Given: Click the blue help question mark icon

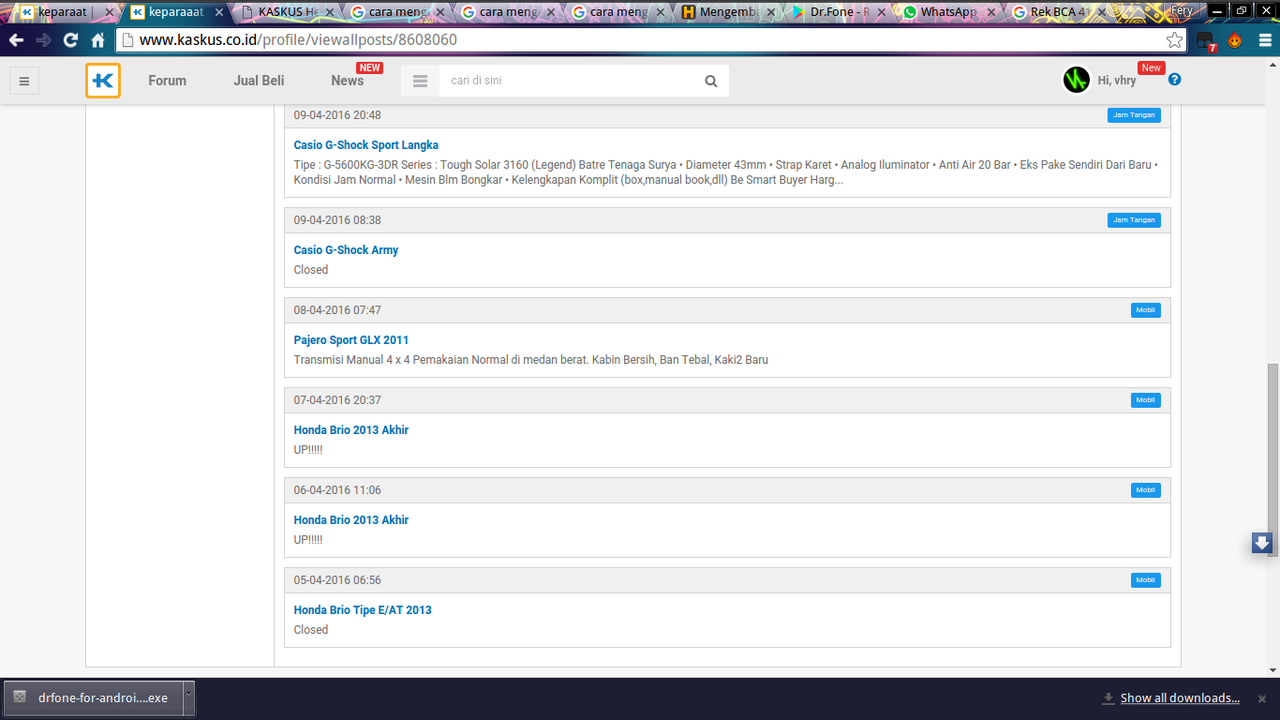Looking at the screenshot, I should pyautogui.click(x=1175, y=79).
